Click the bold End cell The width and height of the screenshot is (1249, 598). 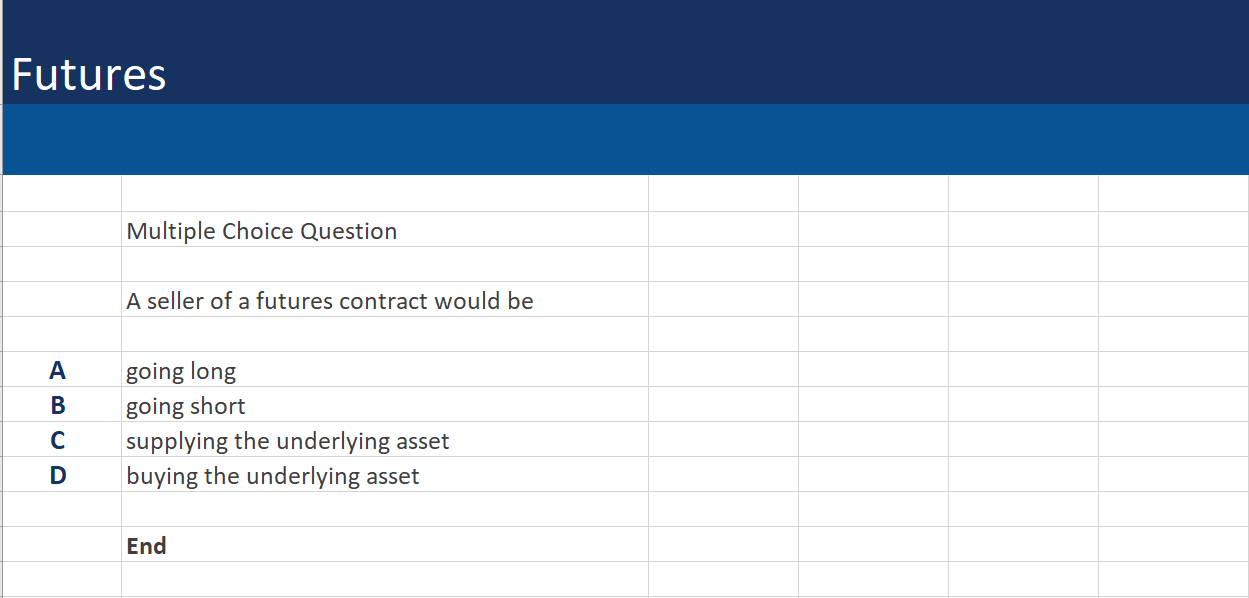(146, 546)
